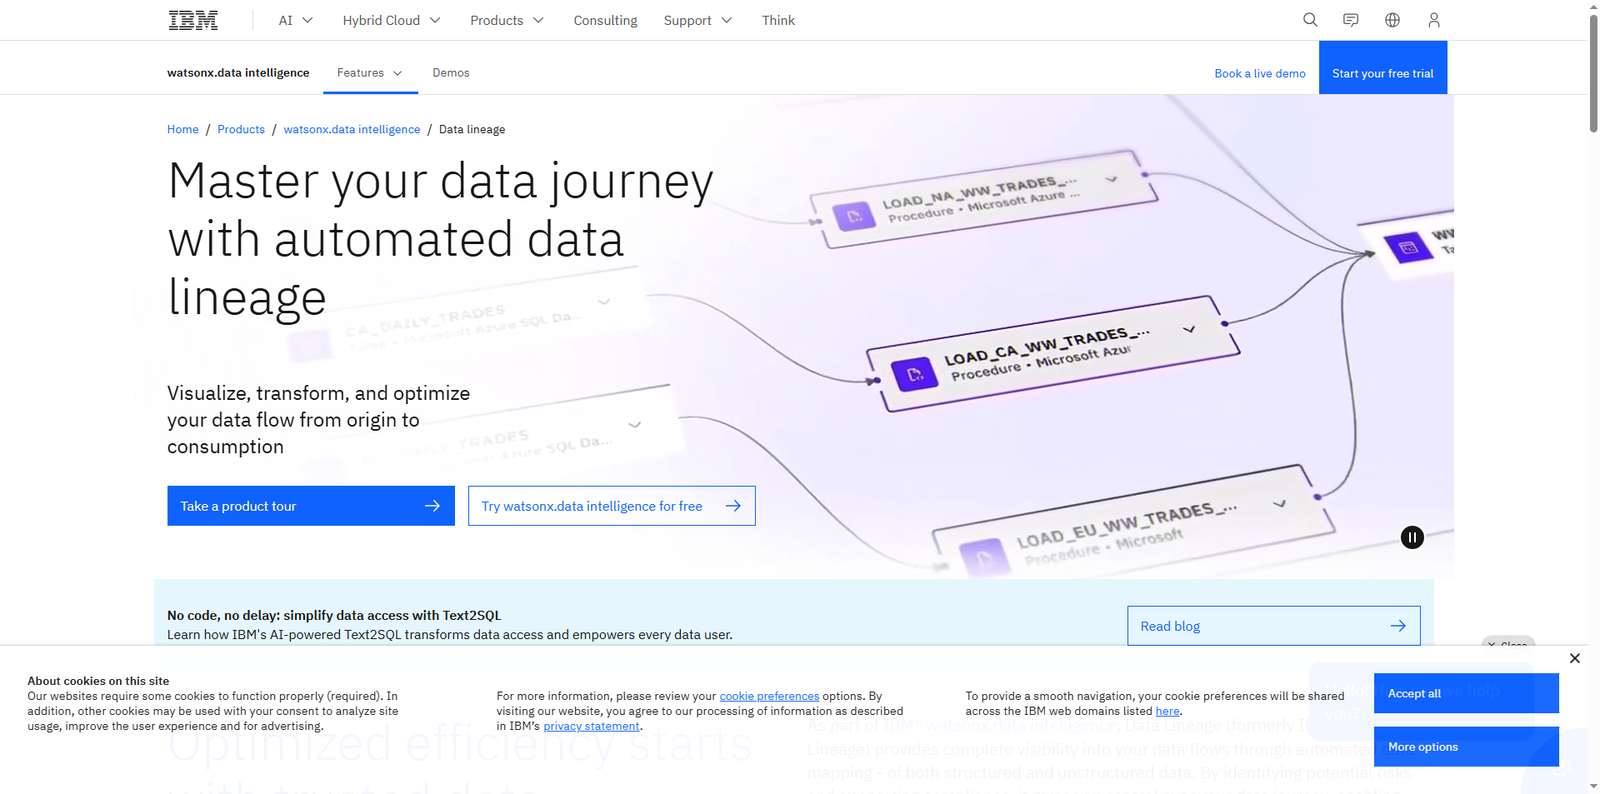
Task: Open the 'here' IBM web domains link
Action: coord(1168,712)
